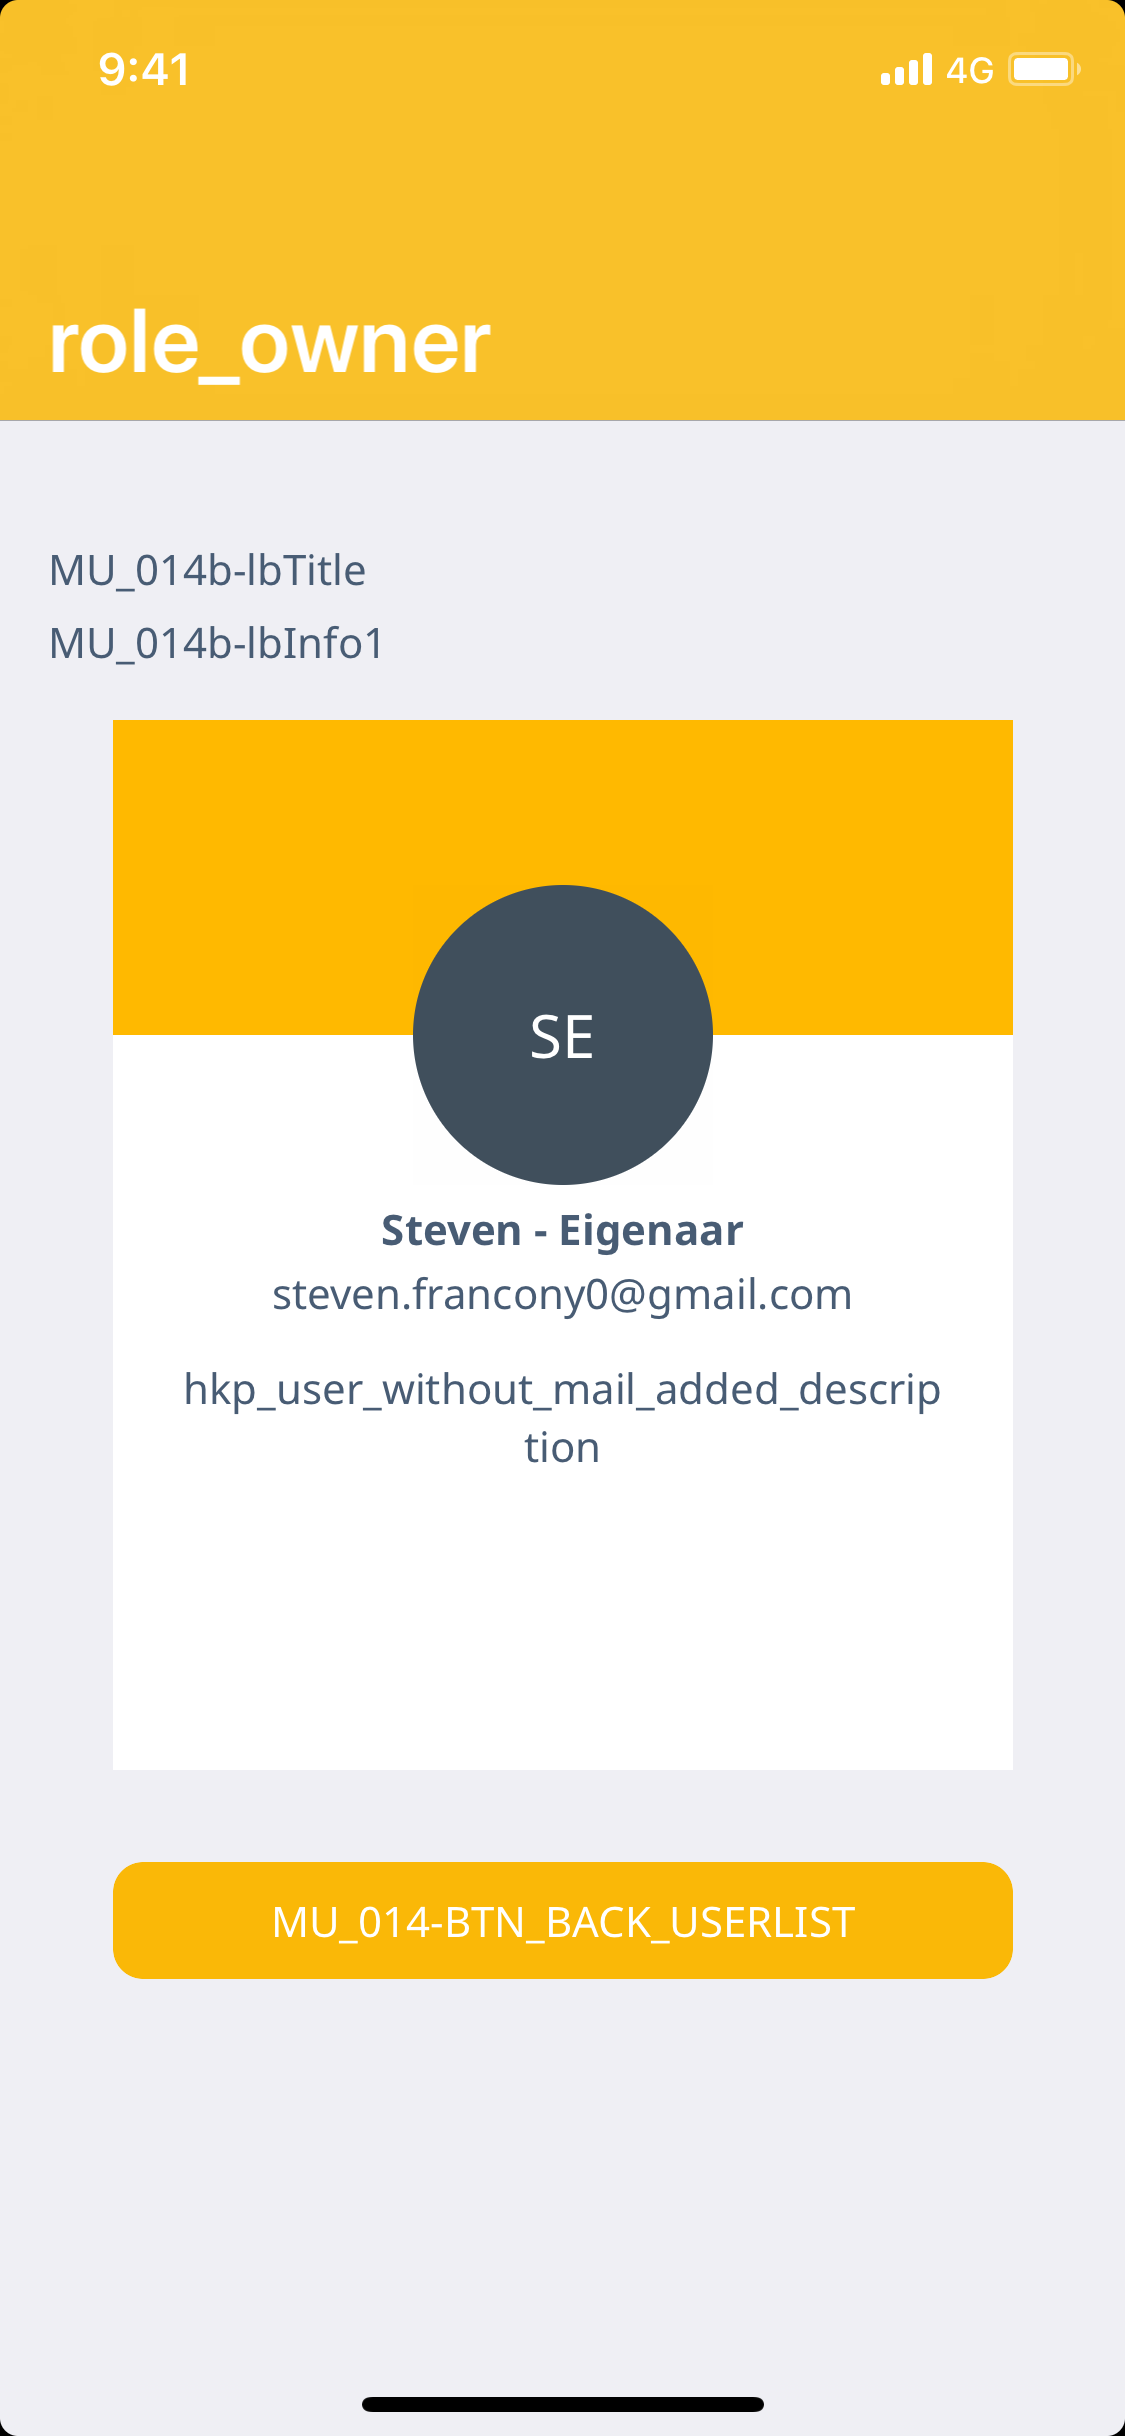
Task: Tap the black home indicator bar
Action: pos(562,2404)
